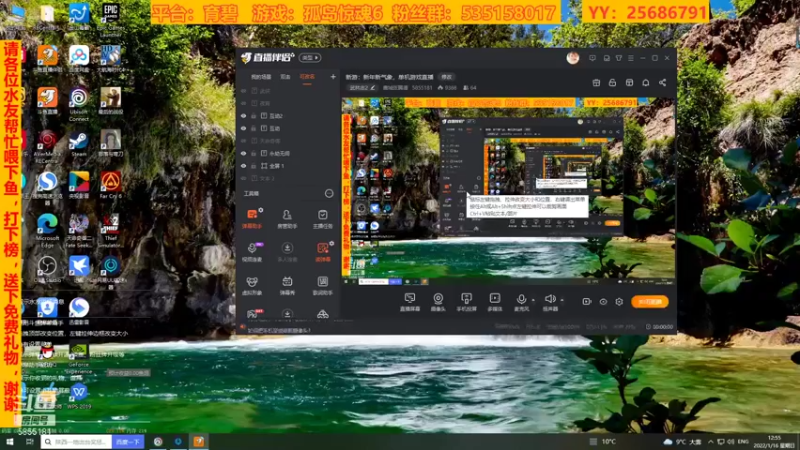This screenshot has width=800, height=450.
Task: Expand microphone options arrow
Action: 533,300
